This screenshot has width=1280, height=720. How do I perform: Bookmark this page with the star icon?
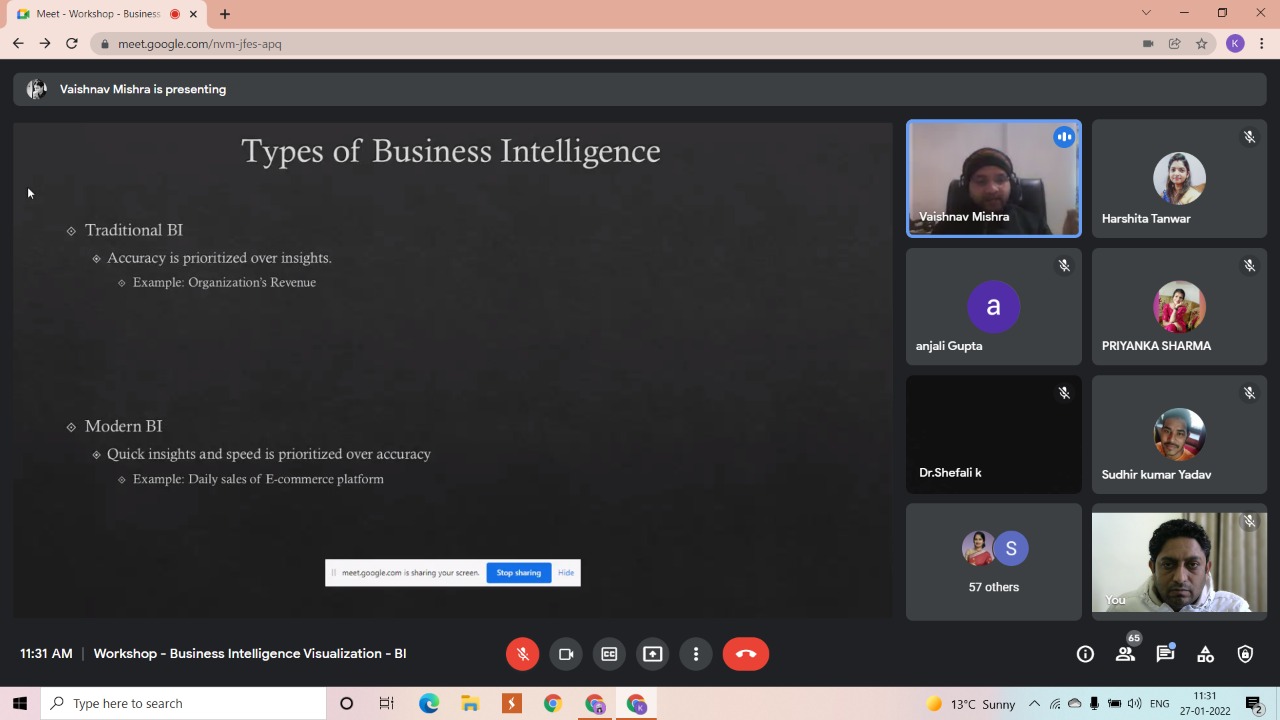click(1202, 44)
